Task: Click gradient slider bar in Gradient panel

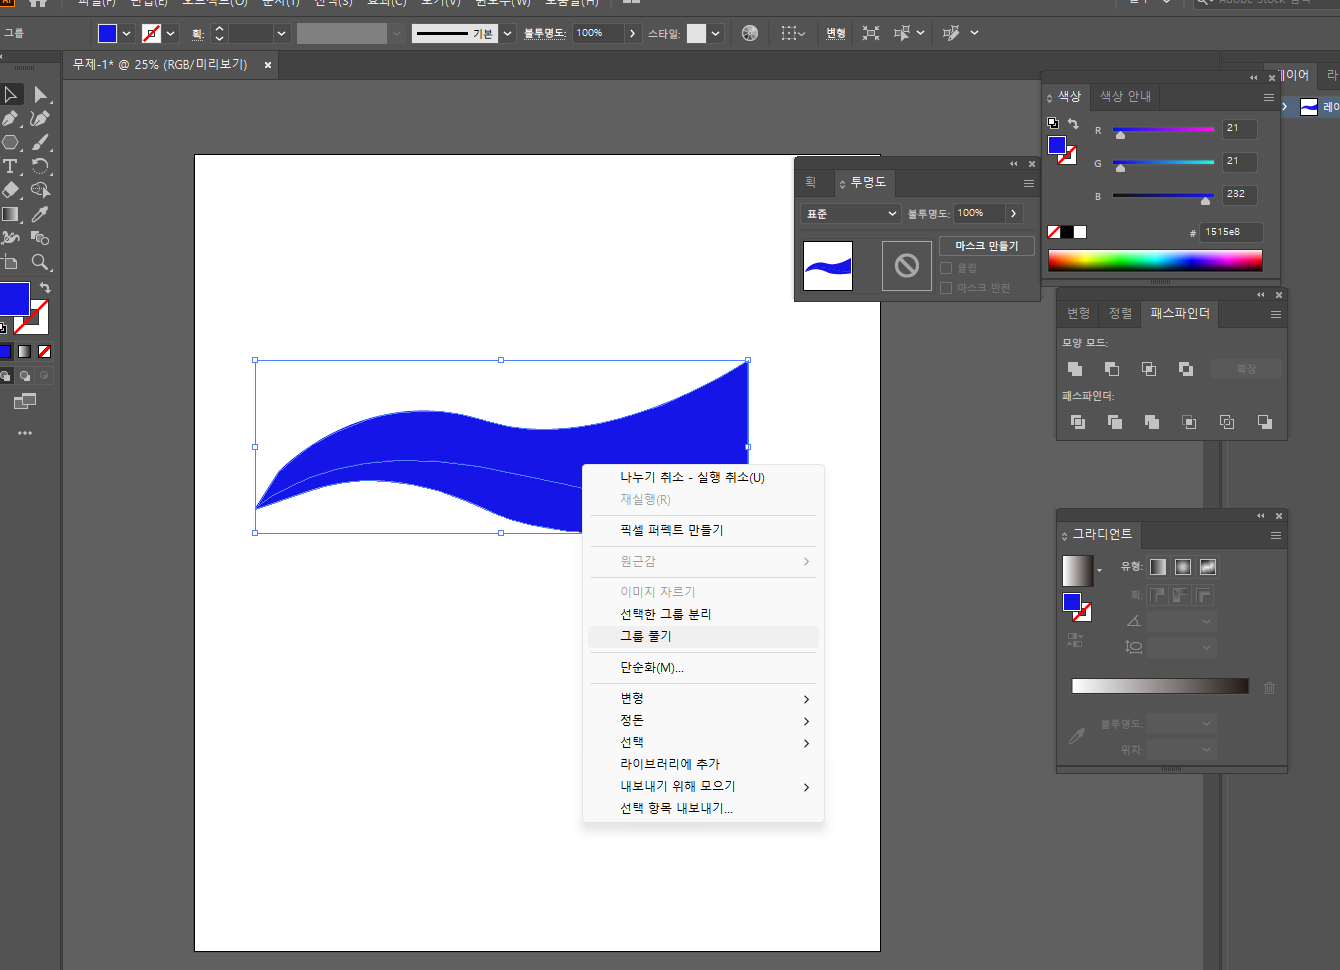Action: 1160,686
